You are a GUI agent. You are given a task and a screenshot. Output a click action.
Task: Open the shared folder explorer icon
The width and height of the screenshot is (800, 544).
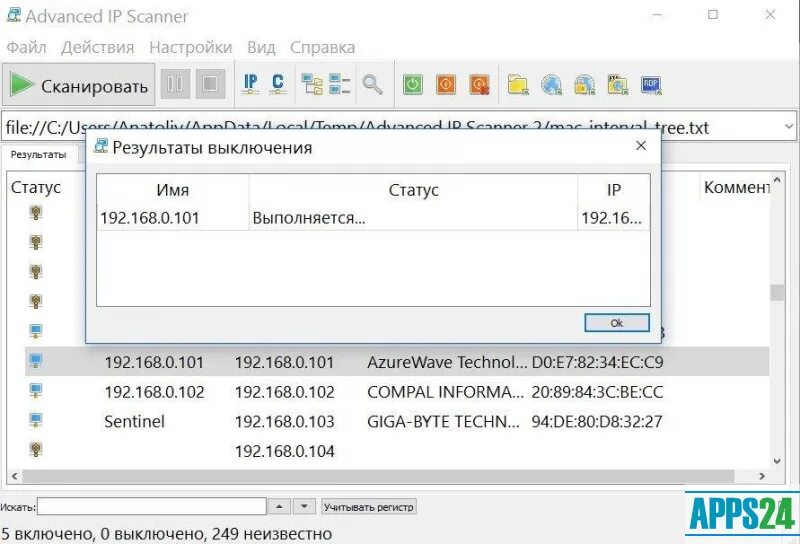518,85
